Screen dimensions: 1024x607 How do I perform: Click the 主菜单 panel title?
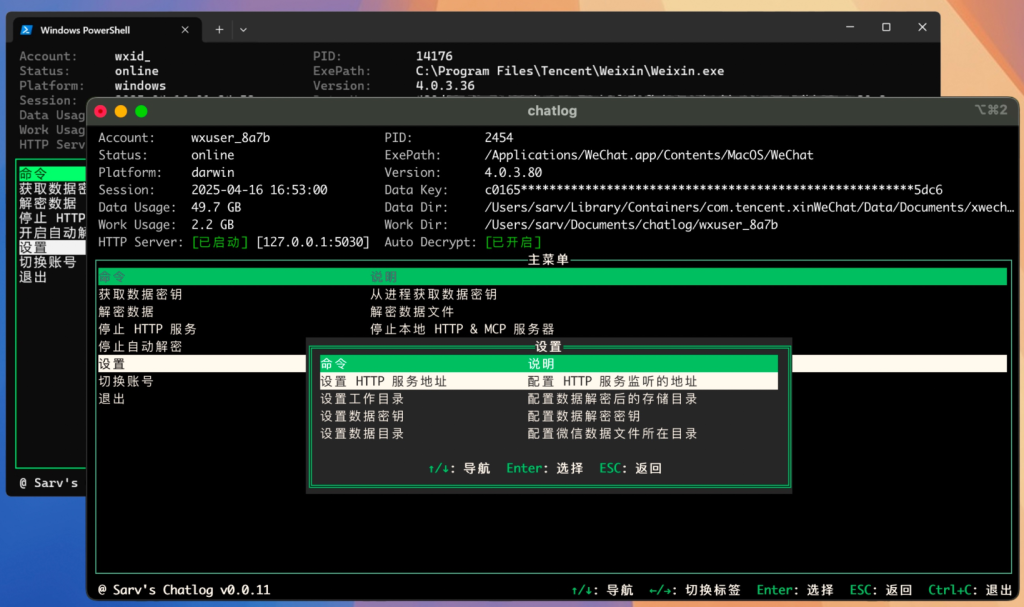(549, 260)
